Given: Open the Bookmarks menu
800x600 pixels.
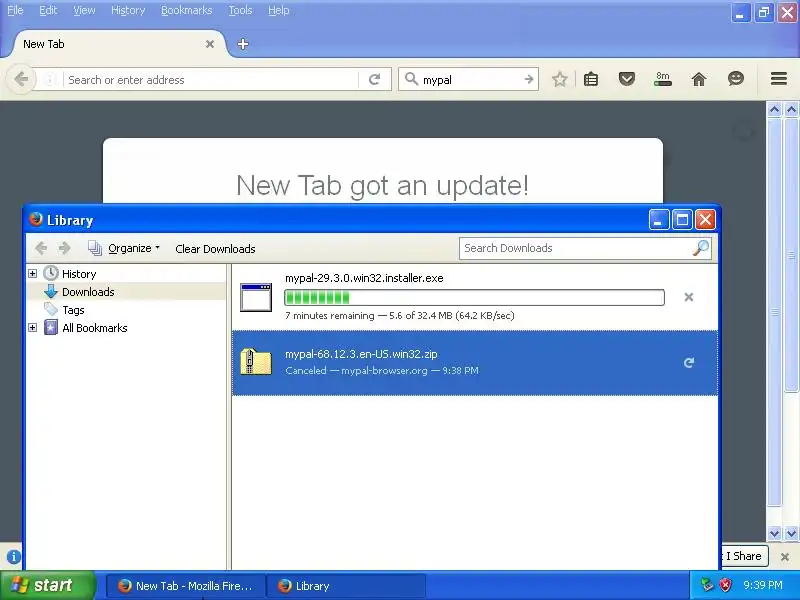Looking at the screenshot, I should click(x=186, y=10).
